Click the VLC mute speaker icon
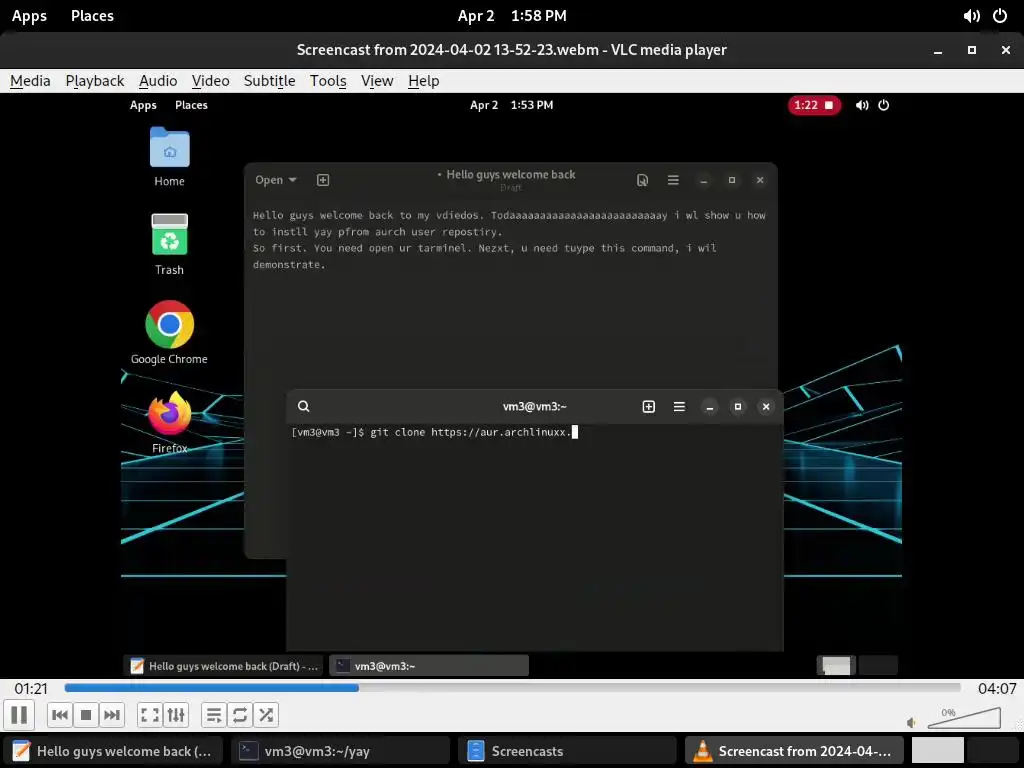The image size is (1024, 768). (912, 722)
